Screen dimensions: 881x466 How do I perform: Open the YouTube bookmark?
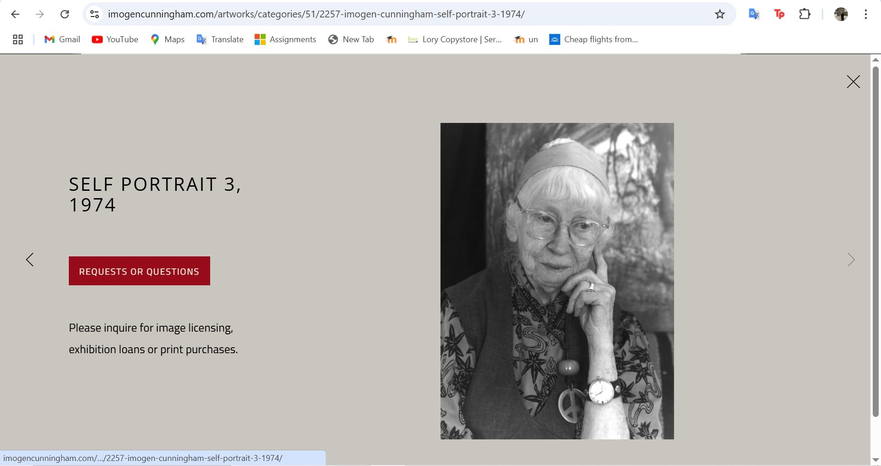[x=115, y=39]
